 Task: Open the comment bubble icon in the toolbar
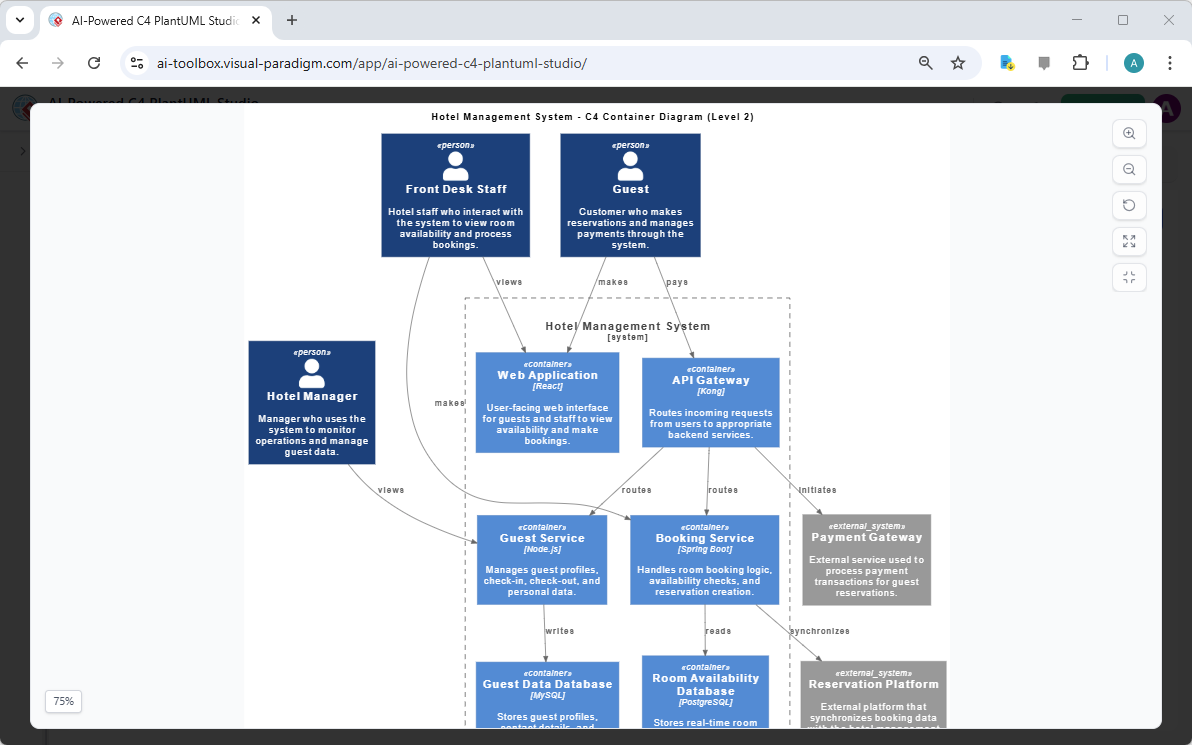point(1043,62)
